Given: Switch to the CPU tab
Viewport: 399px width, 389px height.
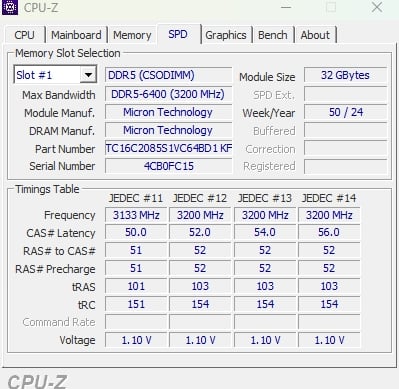Looking at the screenshot, I should tap(24, 35).
